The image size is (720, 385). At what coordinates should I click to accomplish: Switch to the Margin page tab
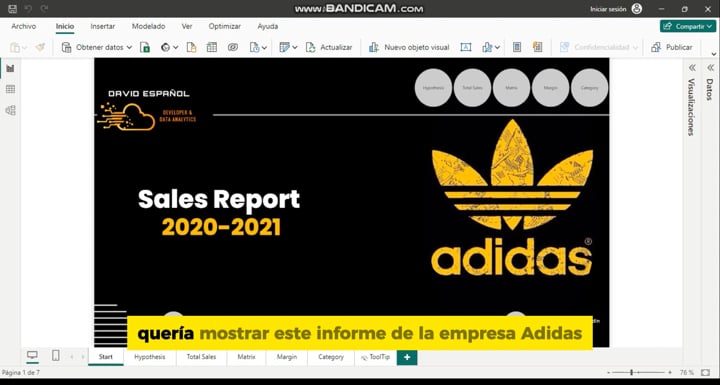[x=287, y=357]
